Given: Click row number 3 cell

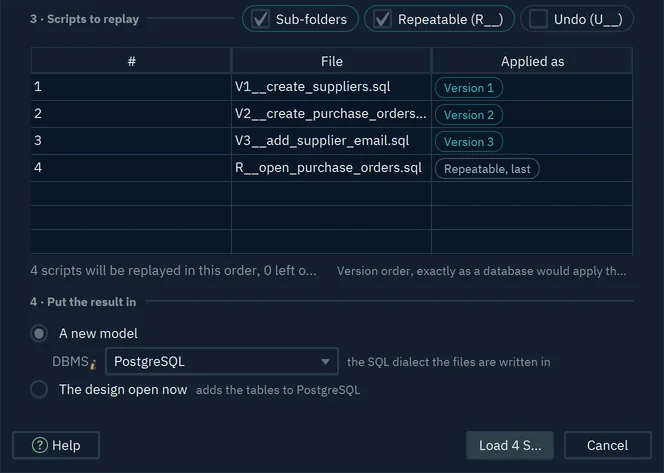Looking at the screenshot, I should click(131, 141).
